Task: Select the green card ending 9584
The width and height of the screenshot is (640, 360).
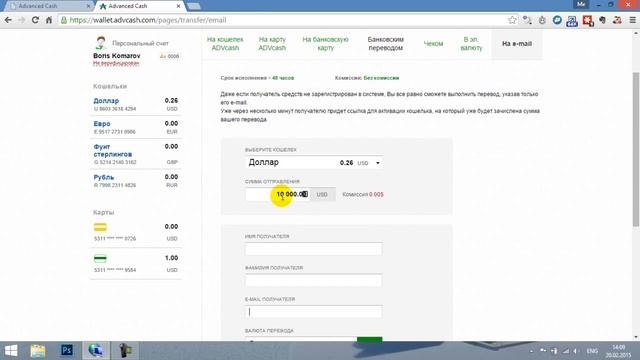Action: [x=100, y=258]
